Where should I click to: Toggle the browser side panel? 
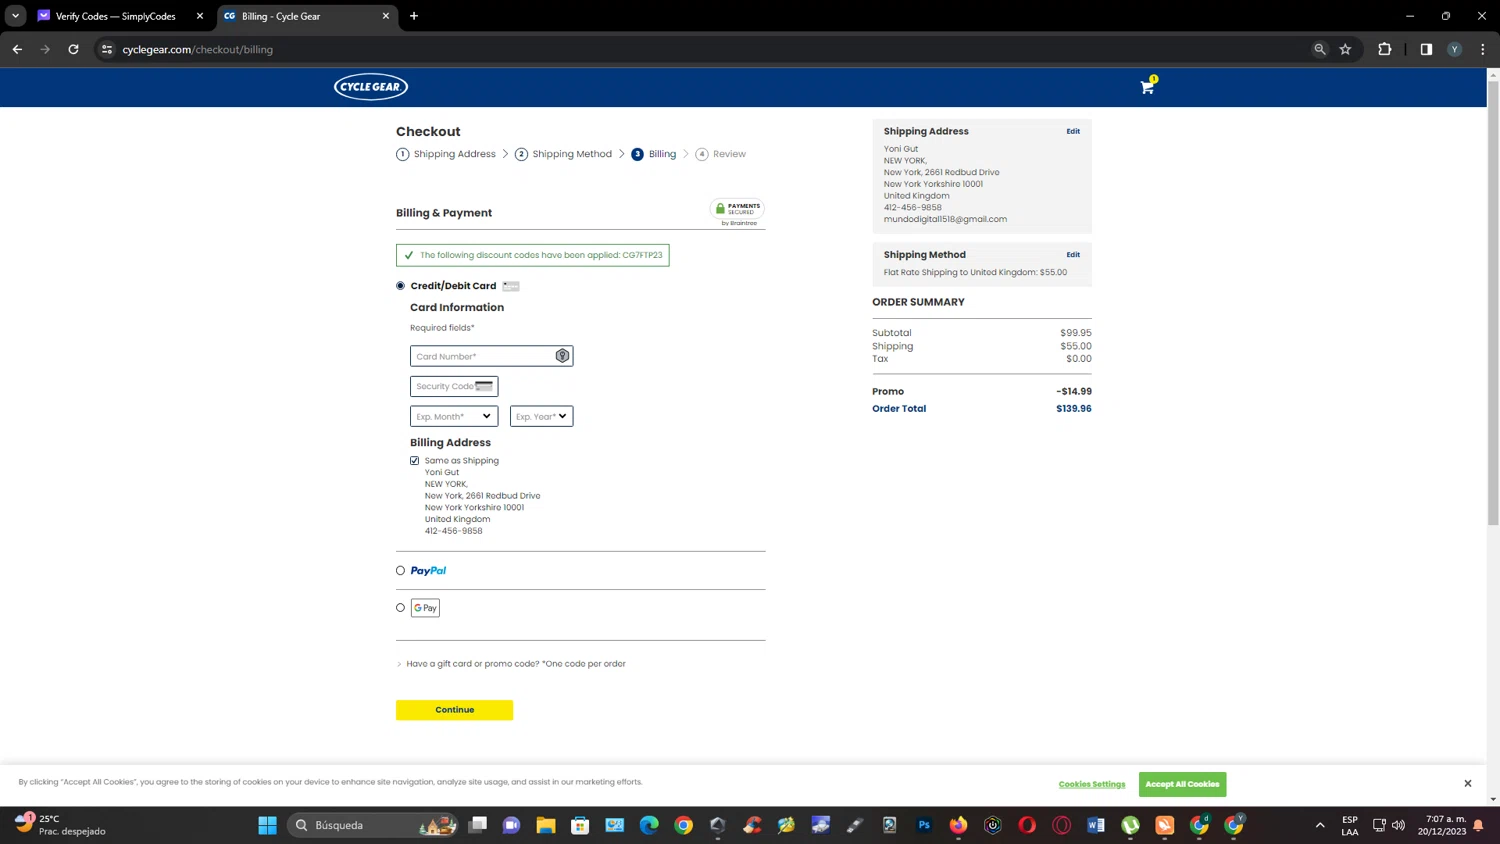click(1426, 49)
